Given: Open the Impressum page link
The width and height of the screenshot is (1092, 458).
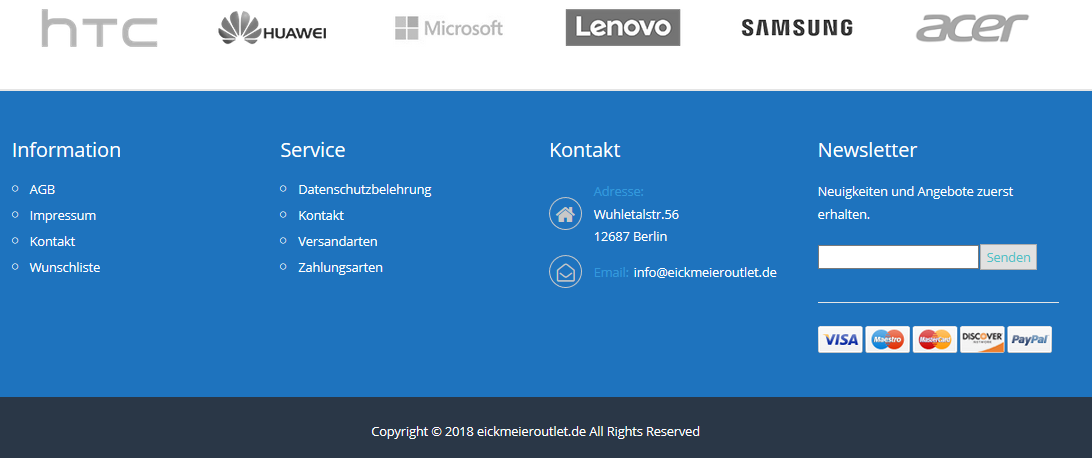Looking at the screenshot, I should [x=63, y=216].
